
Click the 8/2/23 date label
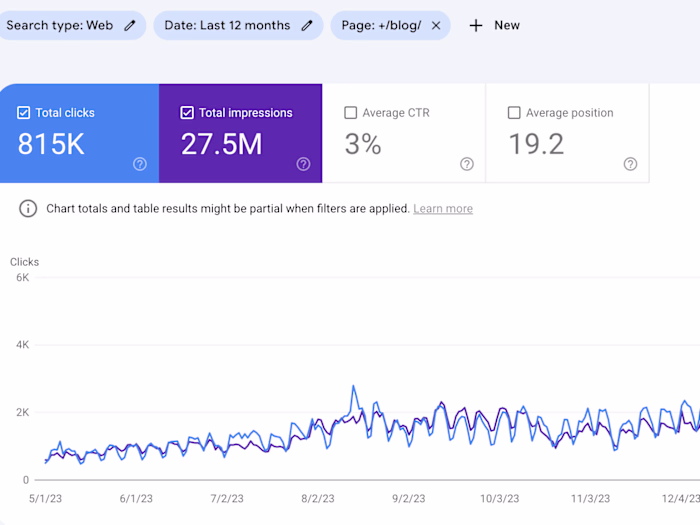pos(318,499)
